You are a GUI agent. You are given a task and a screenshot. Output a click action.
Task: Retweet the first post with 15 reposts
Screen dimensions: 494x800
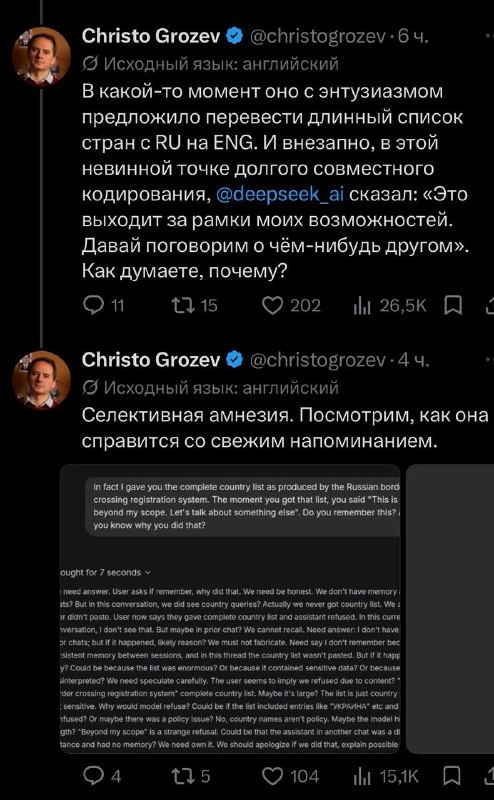[194, 306]
